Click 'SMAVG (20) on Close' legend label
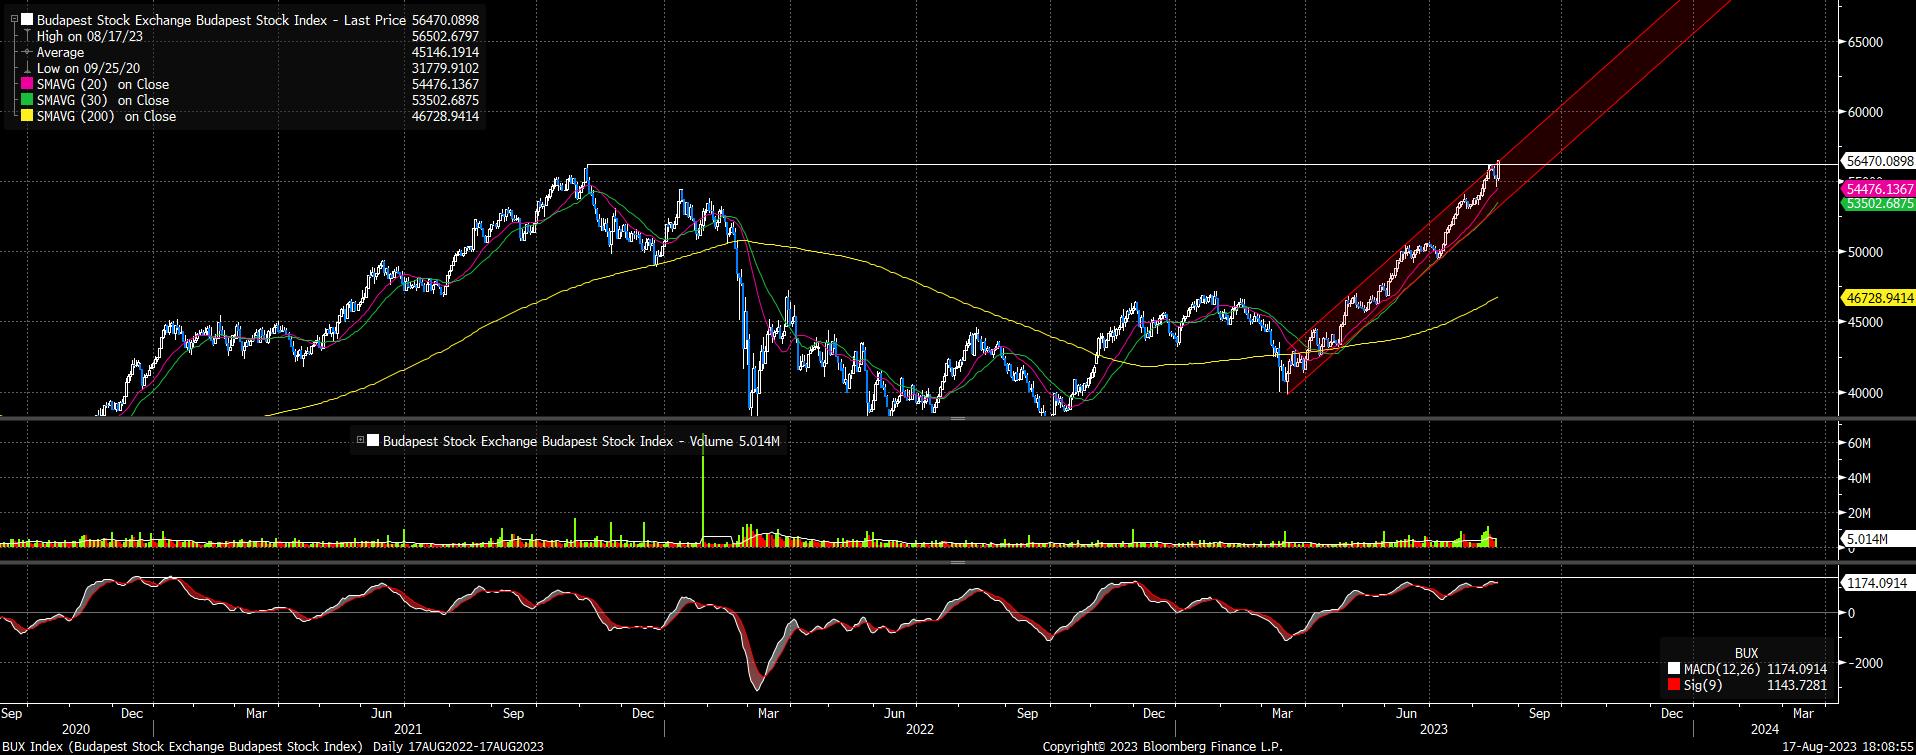Screen dimensions: 1916x755 [x=103, y=85]
